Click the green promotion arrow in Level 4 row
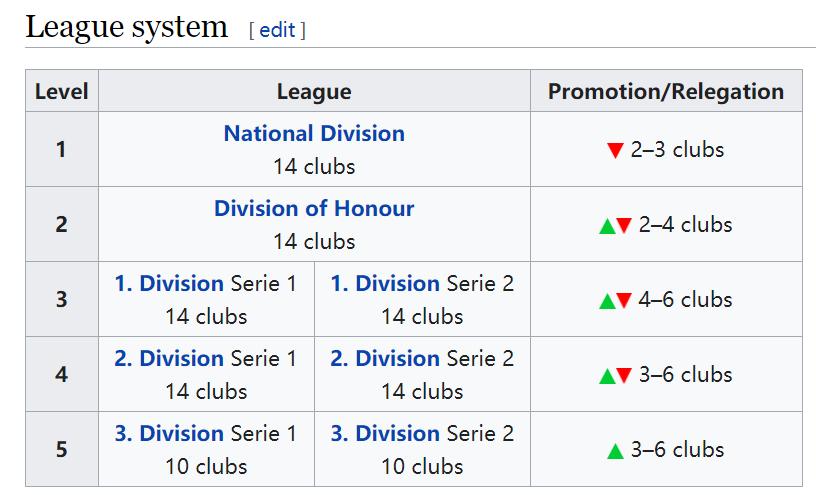Viewport: 816px width, 495px height. (606, 376)
